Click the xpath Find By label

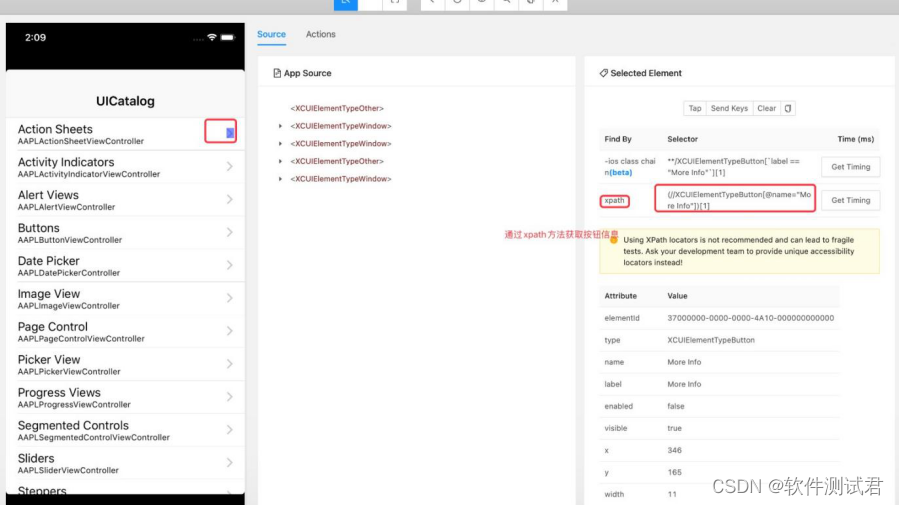point(614,201)
